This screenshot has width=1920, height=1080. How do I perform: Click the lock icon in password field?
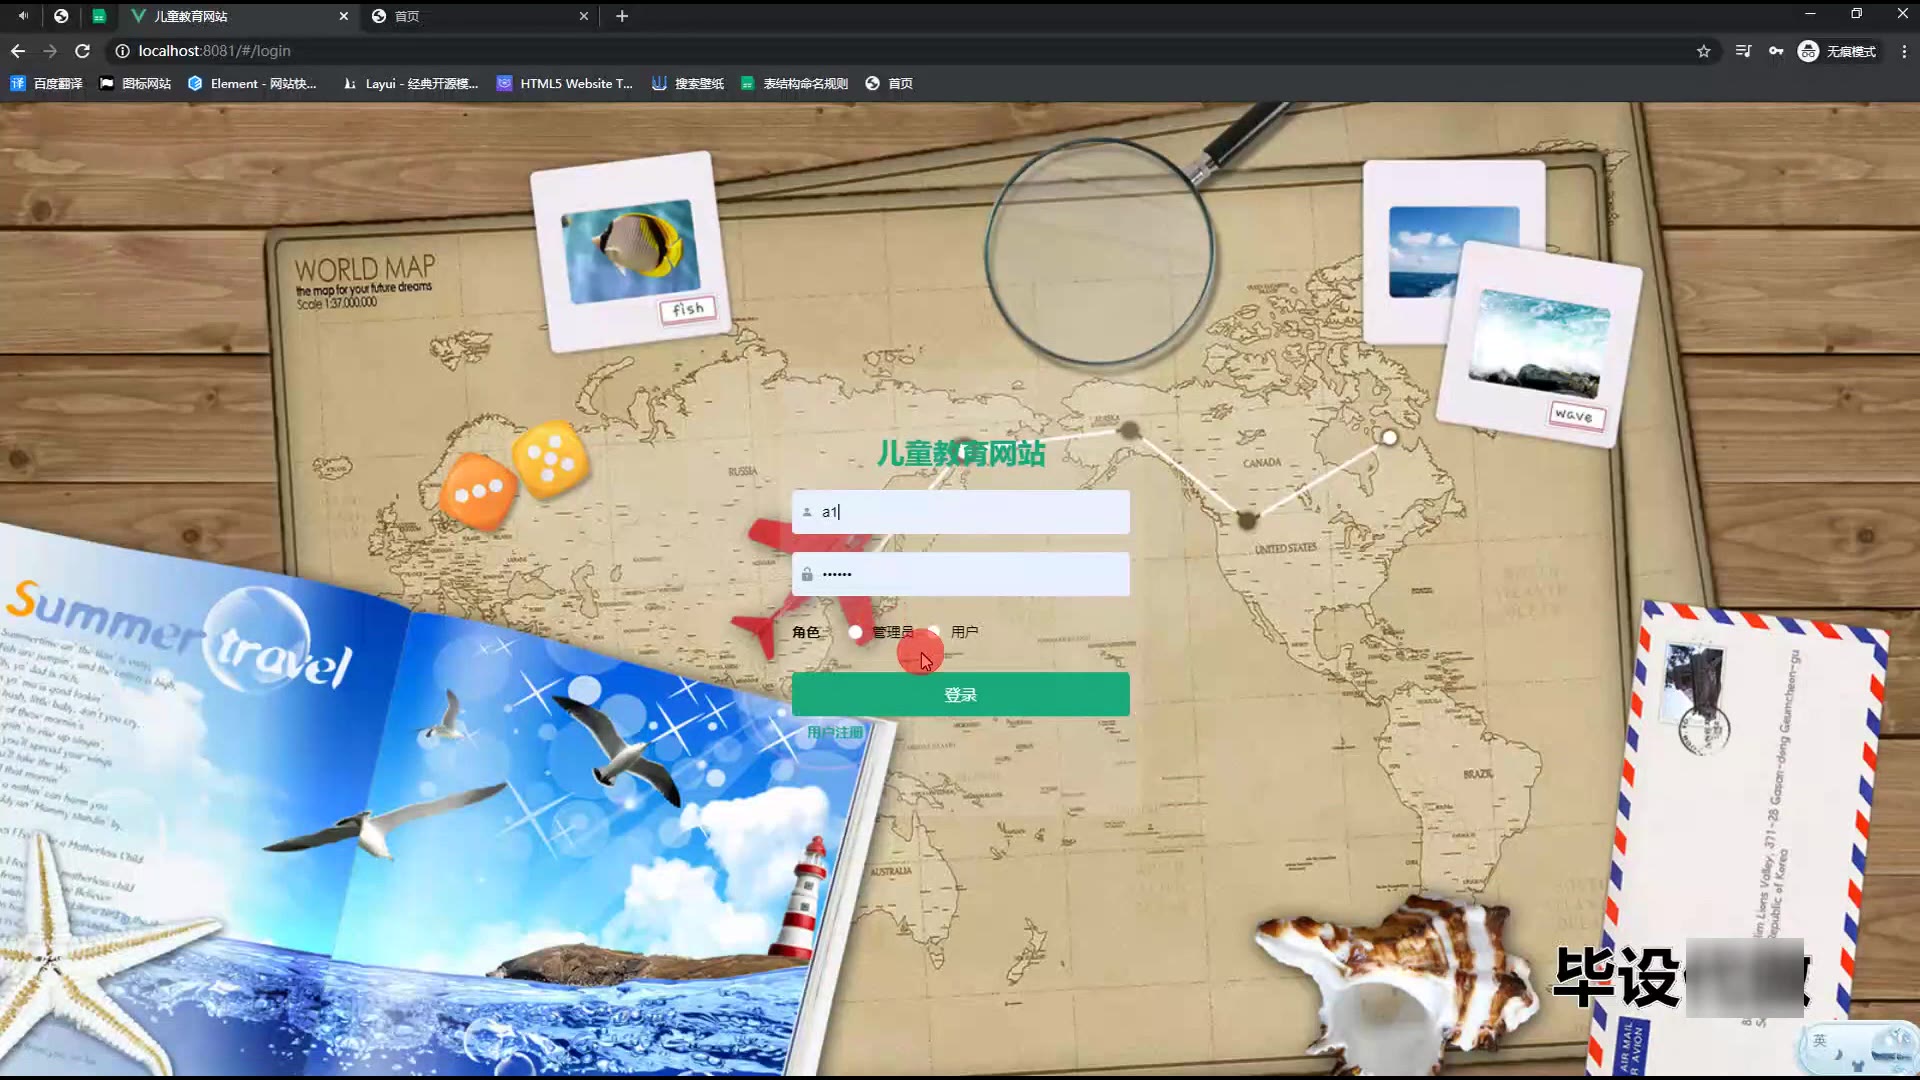point(807,574)
